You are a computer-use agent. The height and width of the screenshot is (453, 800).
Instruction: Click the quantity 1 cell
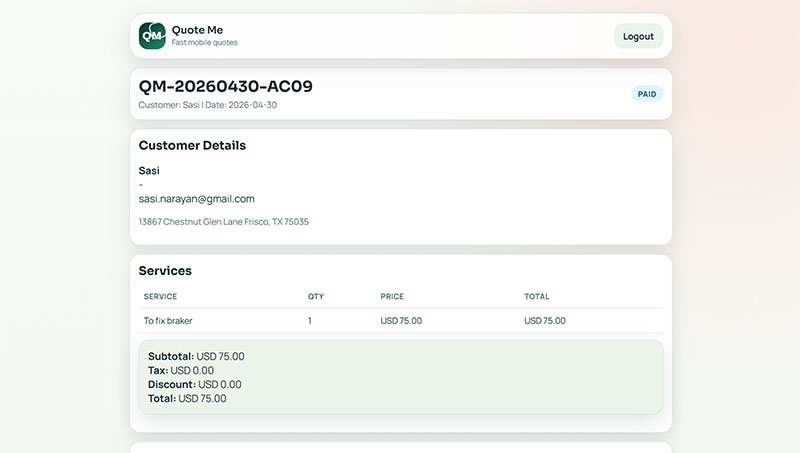[x=310, y=321]
